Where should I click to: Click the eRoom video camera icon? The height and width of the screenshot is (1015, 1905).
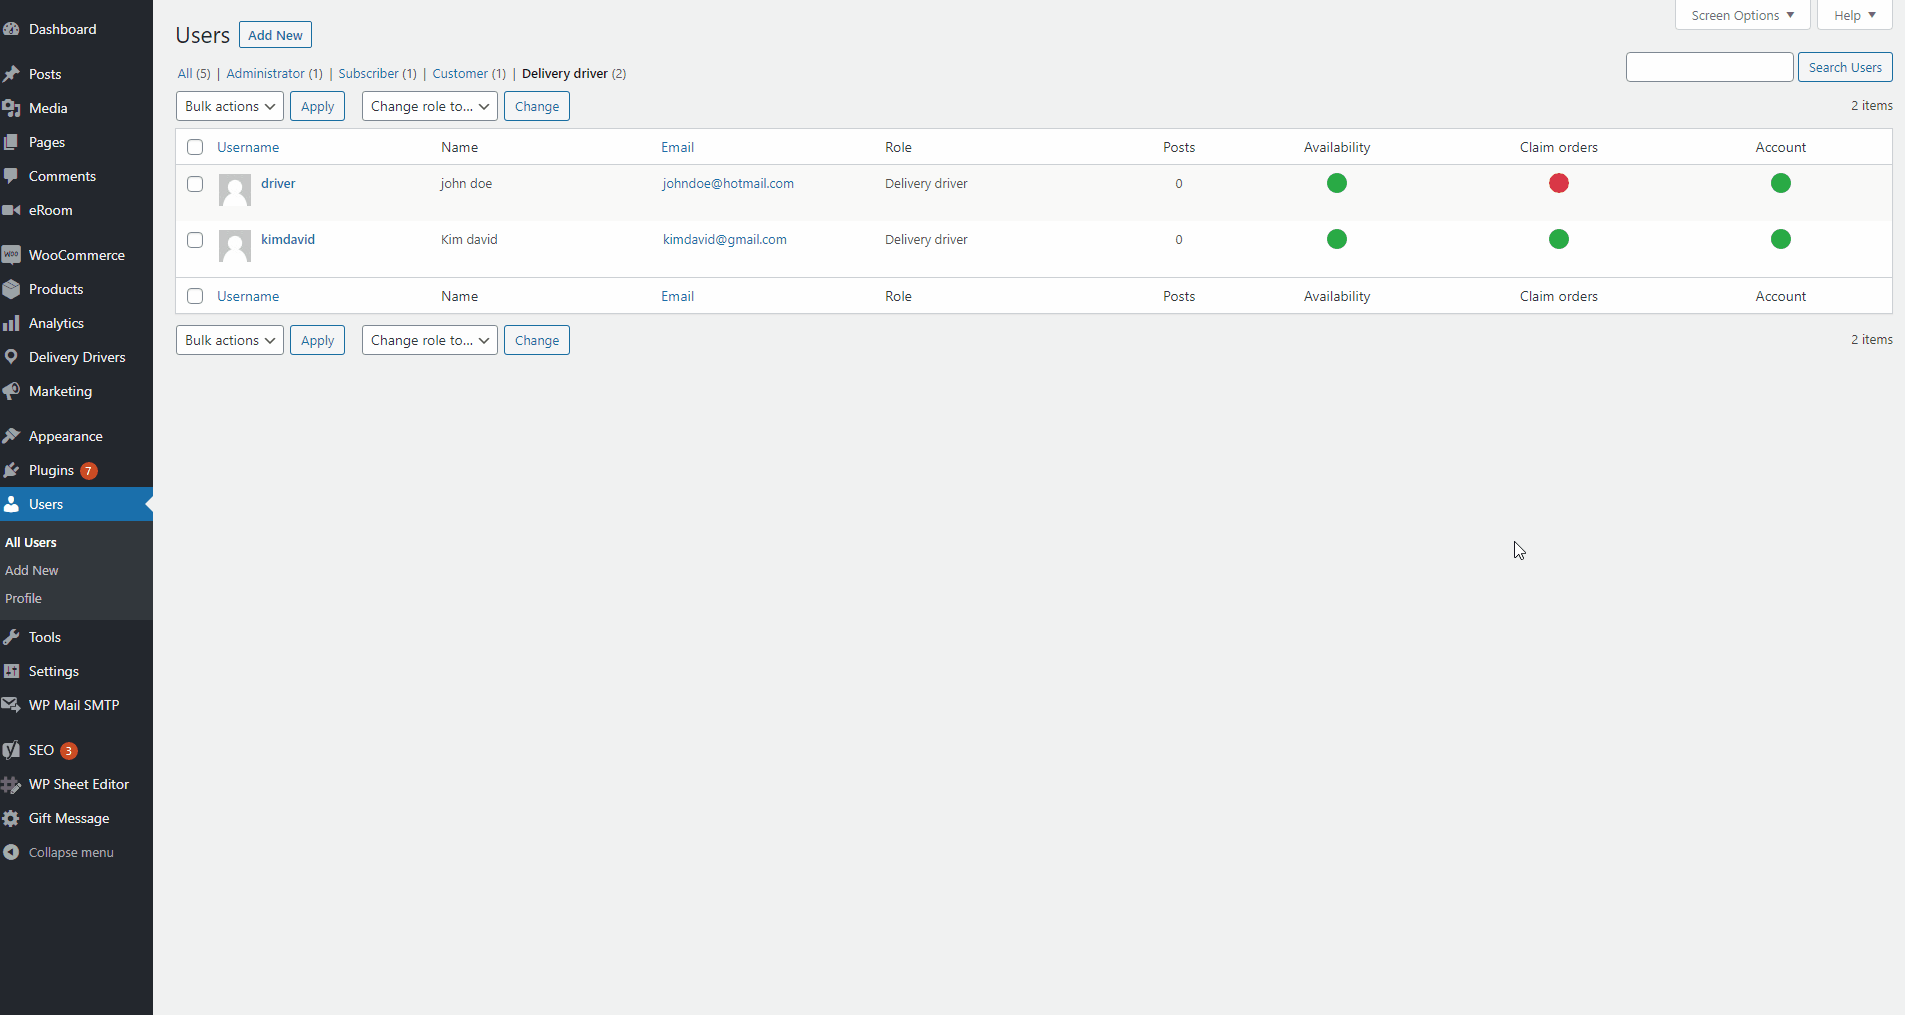coord(11,210)
